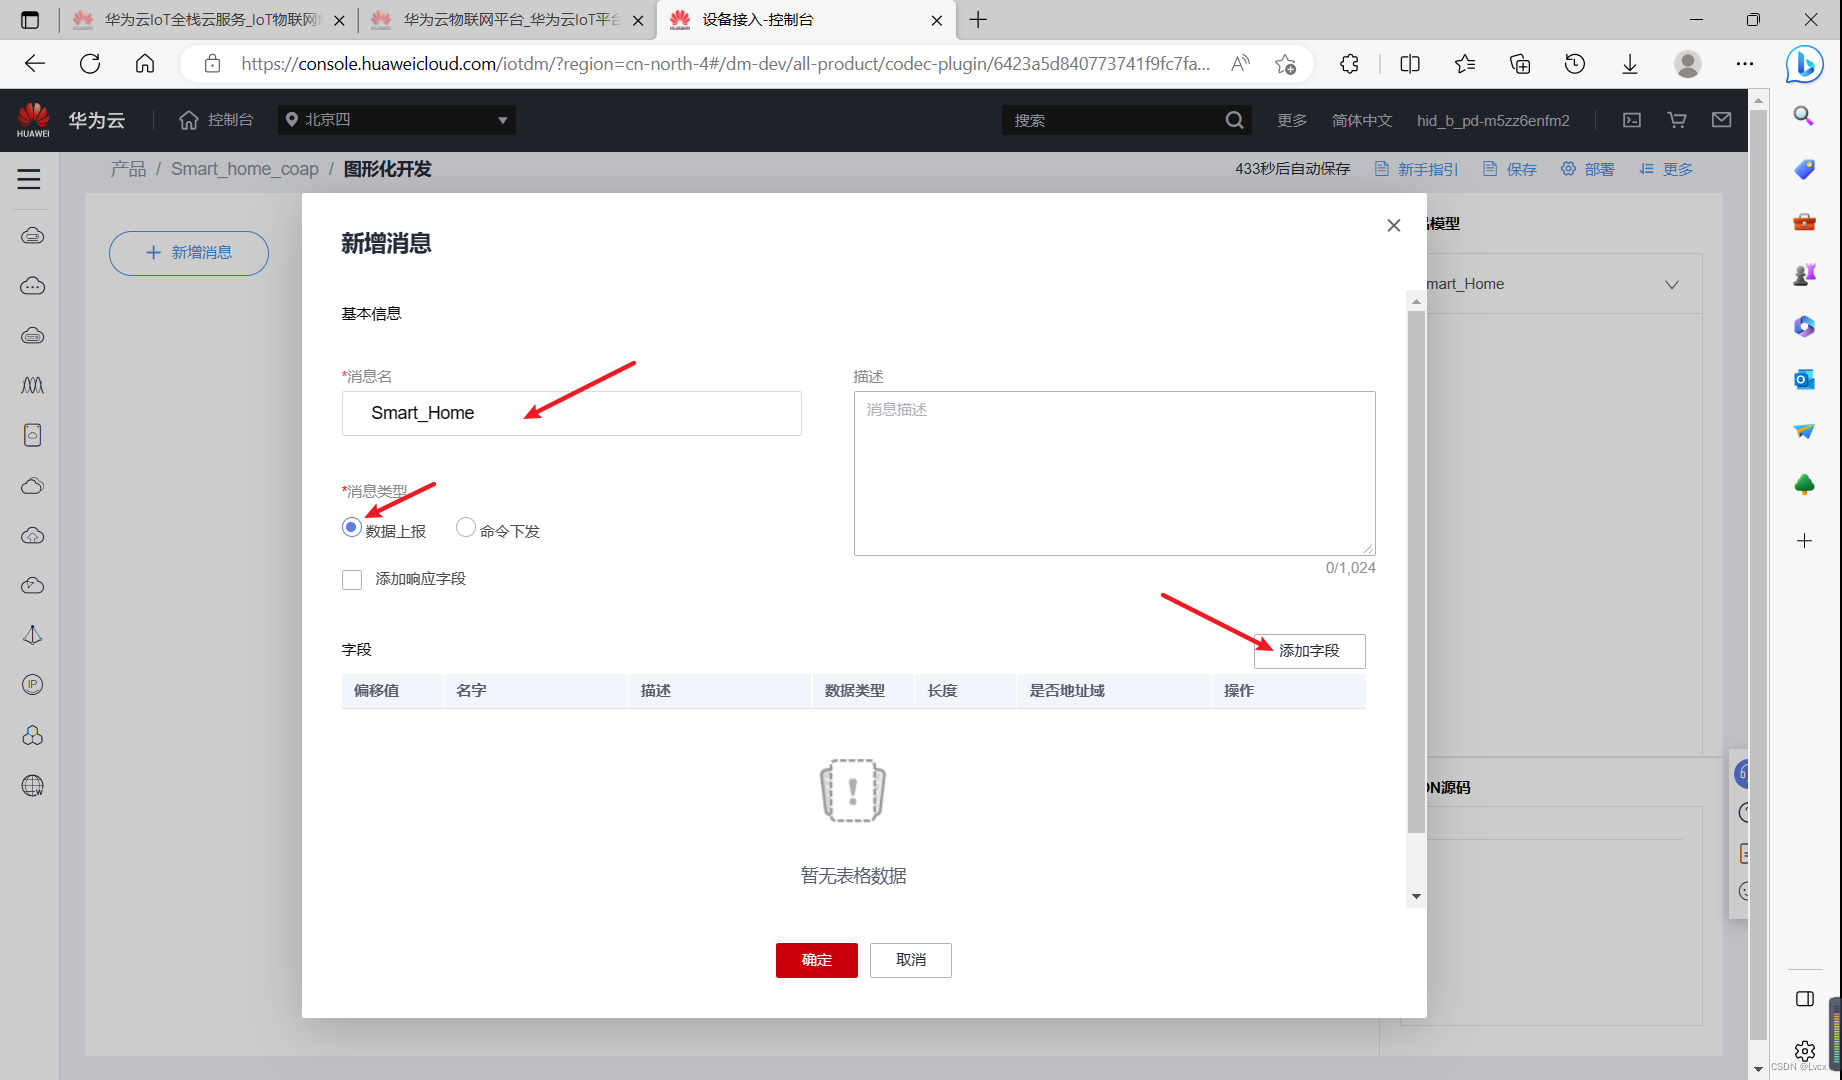Open the browser extensions puzzle icon
This screenshot has width=1842, height=1080.
coord(1349,64)
